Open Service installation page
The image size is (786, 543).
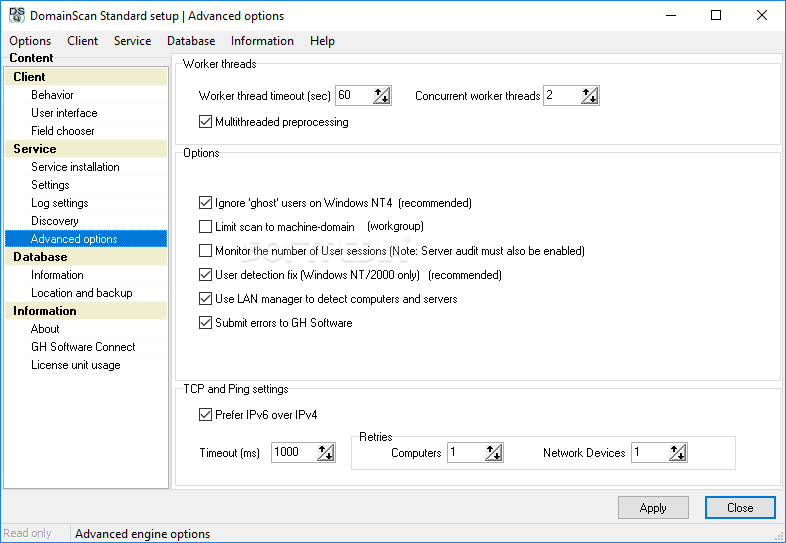pyautogui.click(x=75, y=167)
